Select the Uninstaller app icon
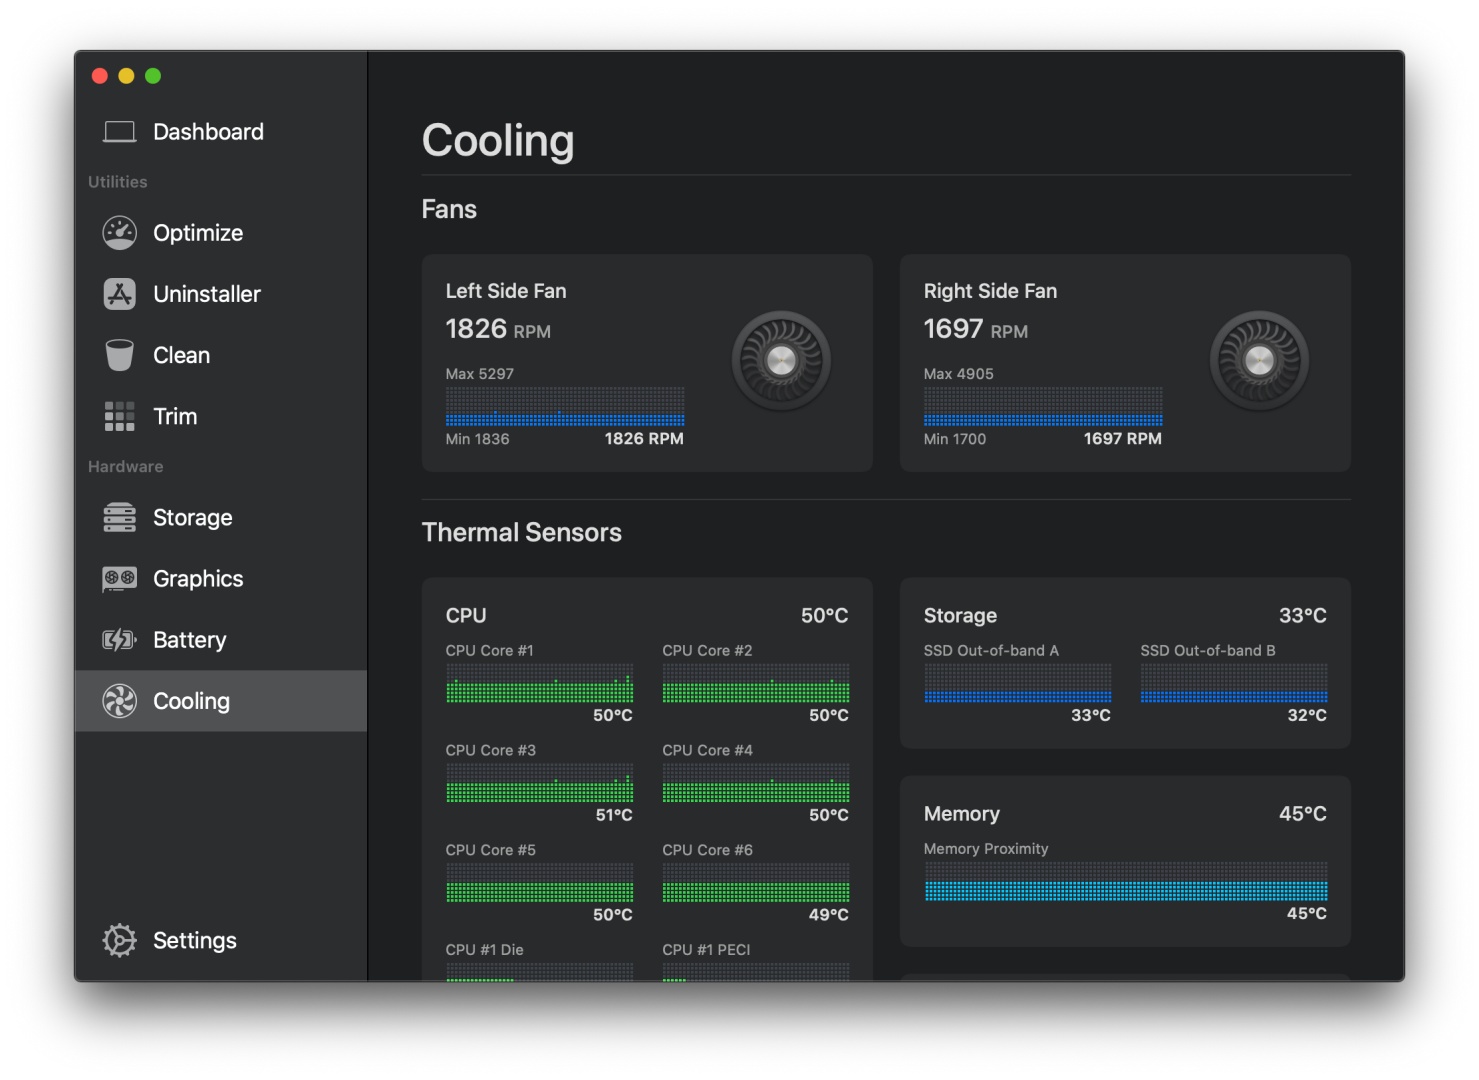 [119, 294]
